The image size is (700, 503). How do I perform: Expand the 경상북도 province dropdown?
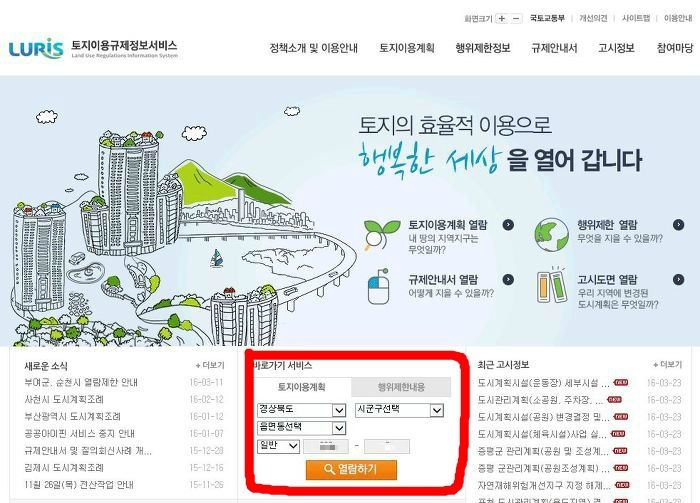(x=302, y=410)
